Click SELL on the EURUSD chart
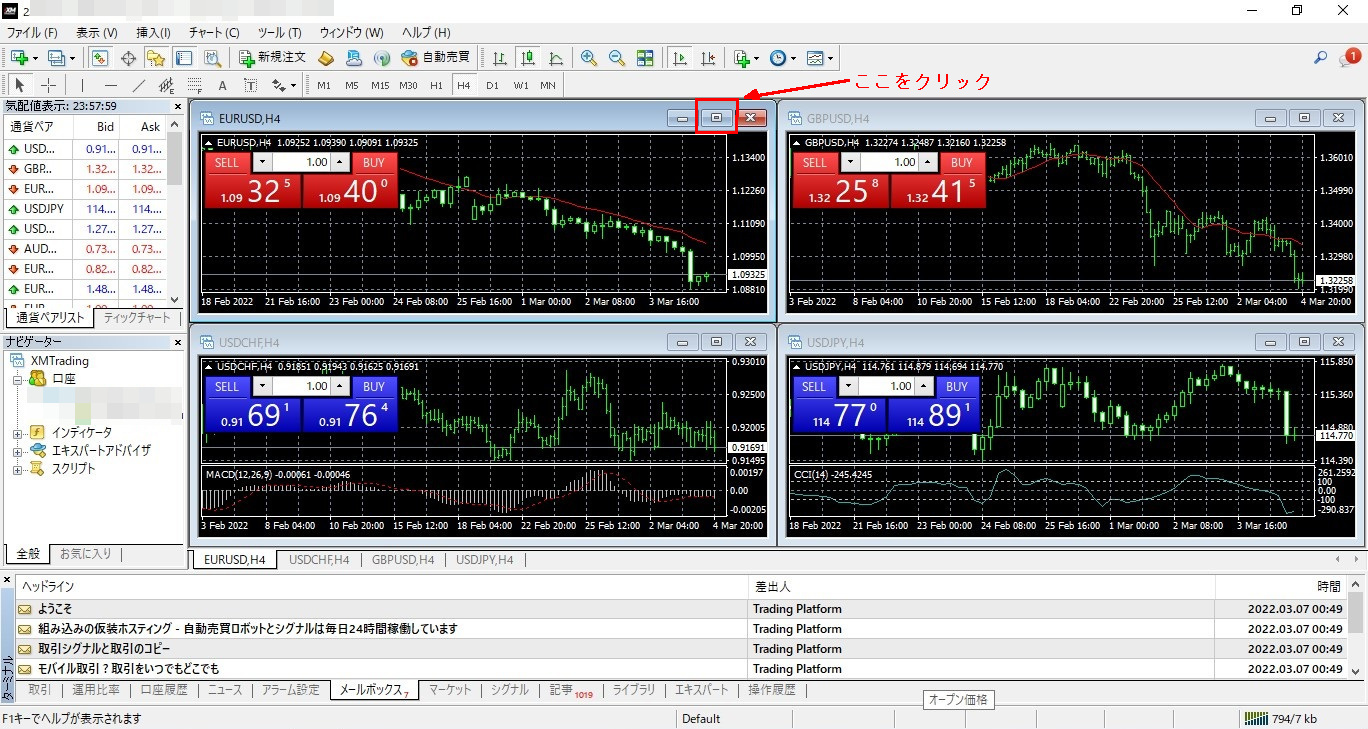Viewport: 1368px width, 729px height. (x=227, y=162)
